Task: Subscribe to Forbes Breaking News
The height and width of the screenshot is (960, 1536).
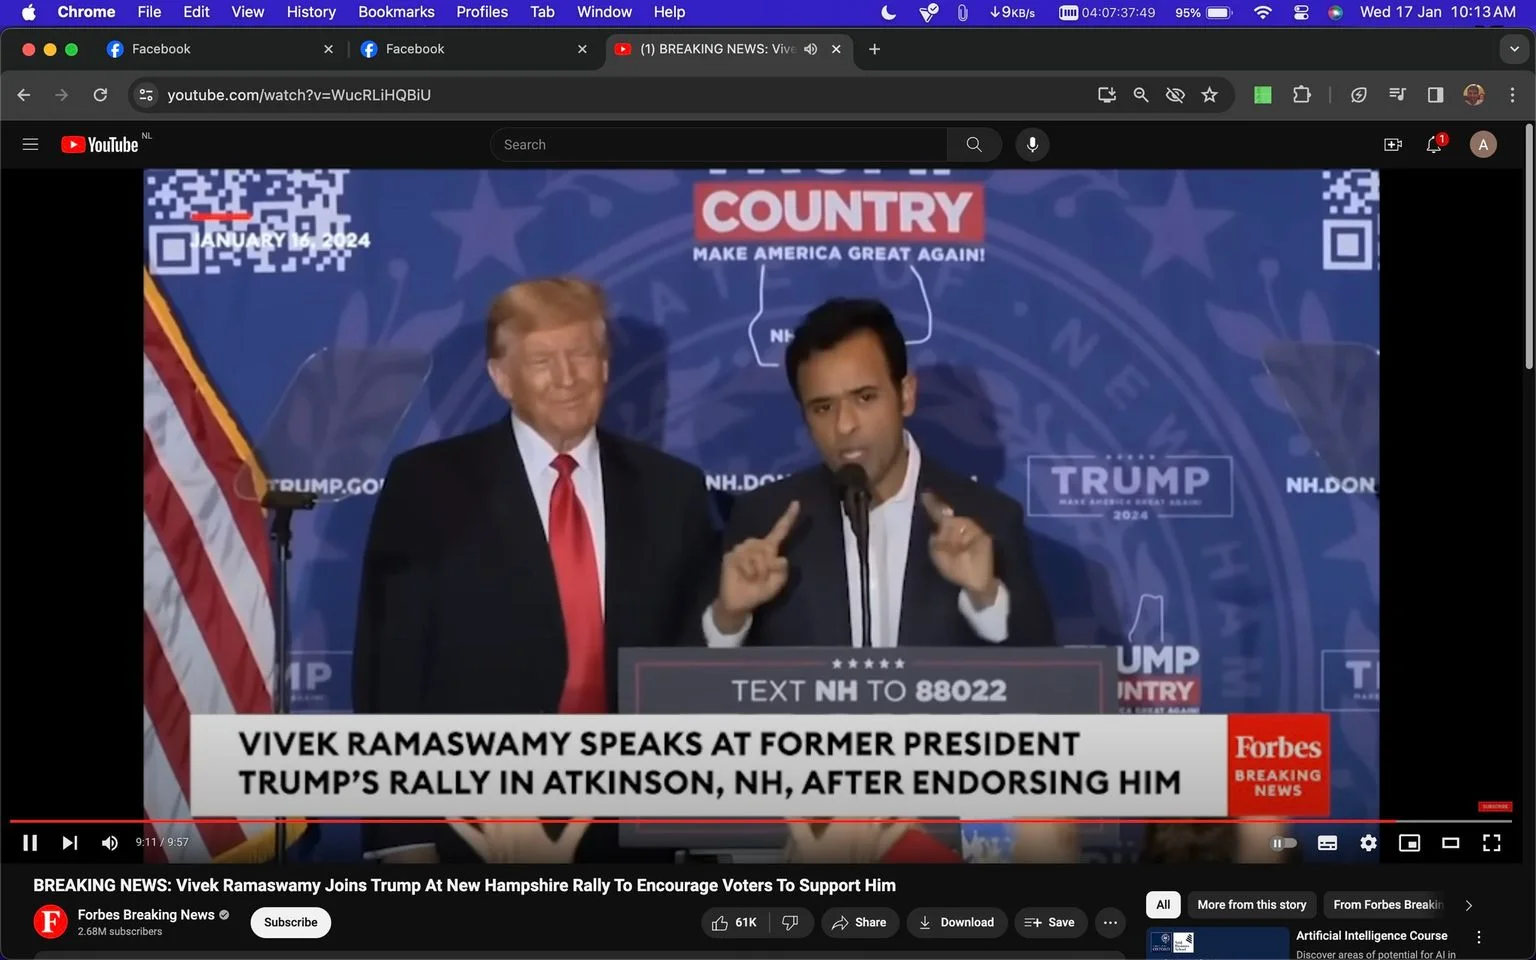Action: (x=291, y=922)
